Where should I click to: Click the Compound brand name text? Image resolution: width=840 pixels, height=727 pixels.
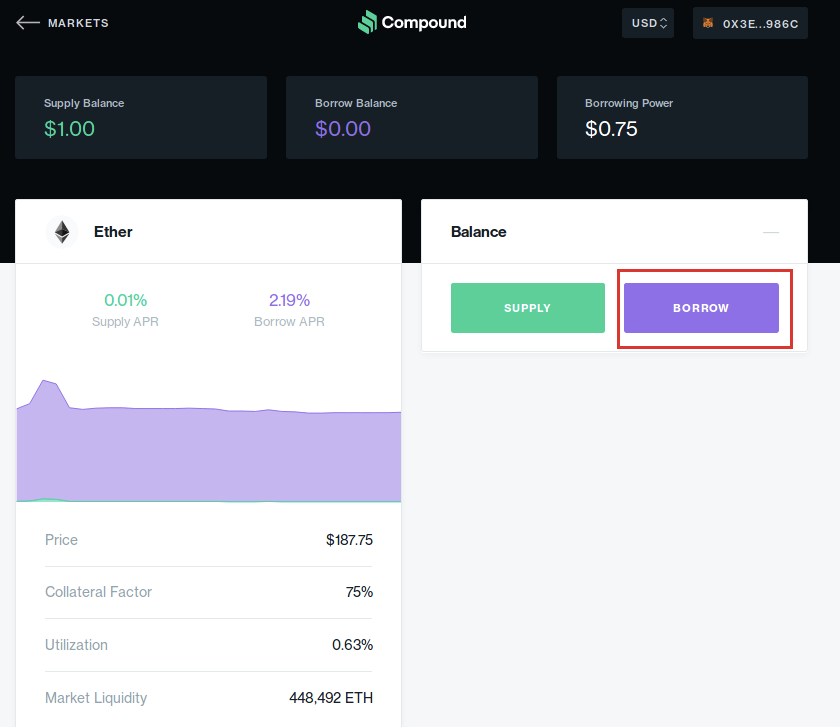coord(424,23)
